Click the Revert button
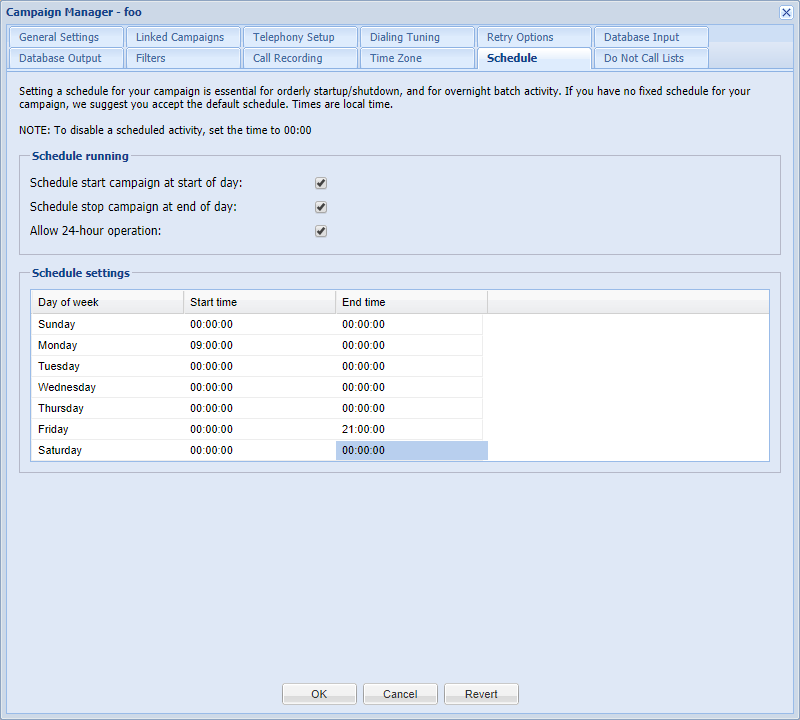800x720 pixels. (x=481, y=694)
